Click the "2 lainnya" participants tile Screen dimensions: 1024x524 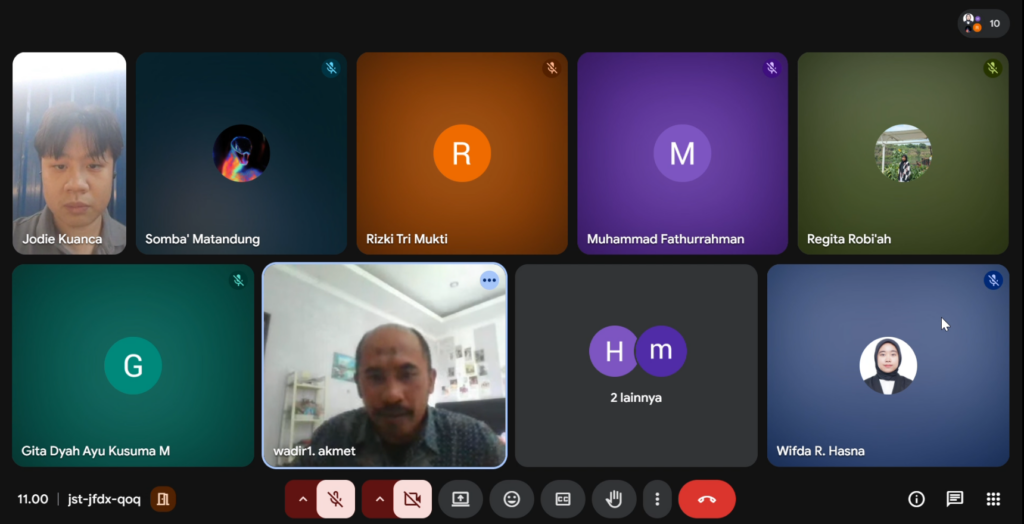pyautogui.click(x=636, y=365)
